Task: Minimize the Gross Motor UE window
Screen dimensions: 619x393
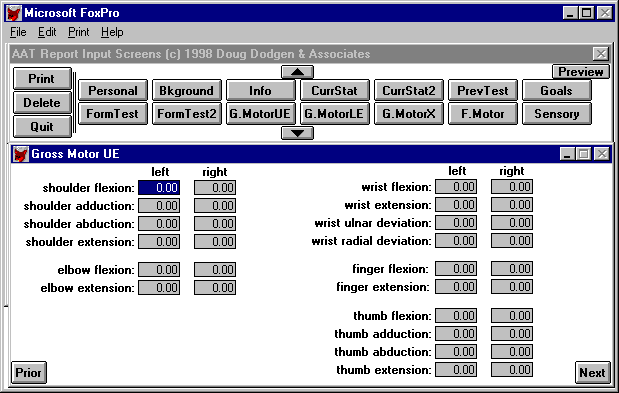Action: (x=567, y=154)
